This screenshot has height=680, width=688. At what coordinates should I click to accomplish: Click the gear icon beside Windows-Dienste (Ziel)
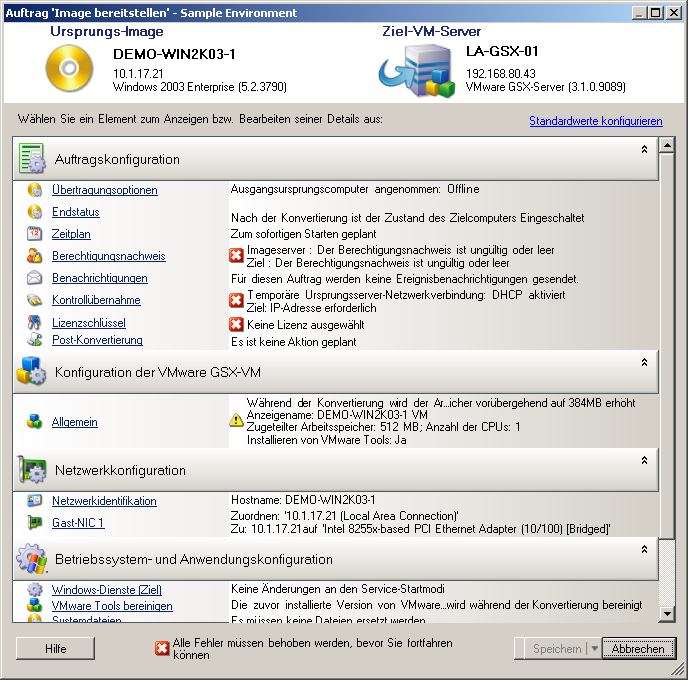tap(35, 589)
